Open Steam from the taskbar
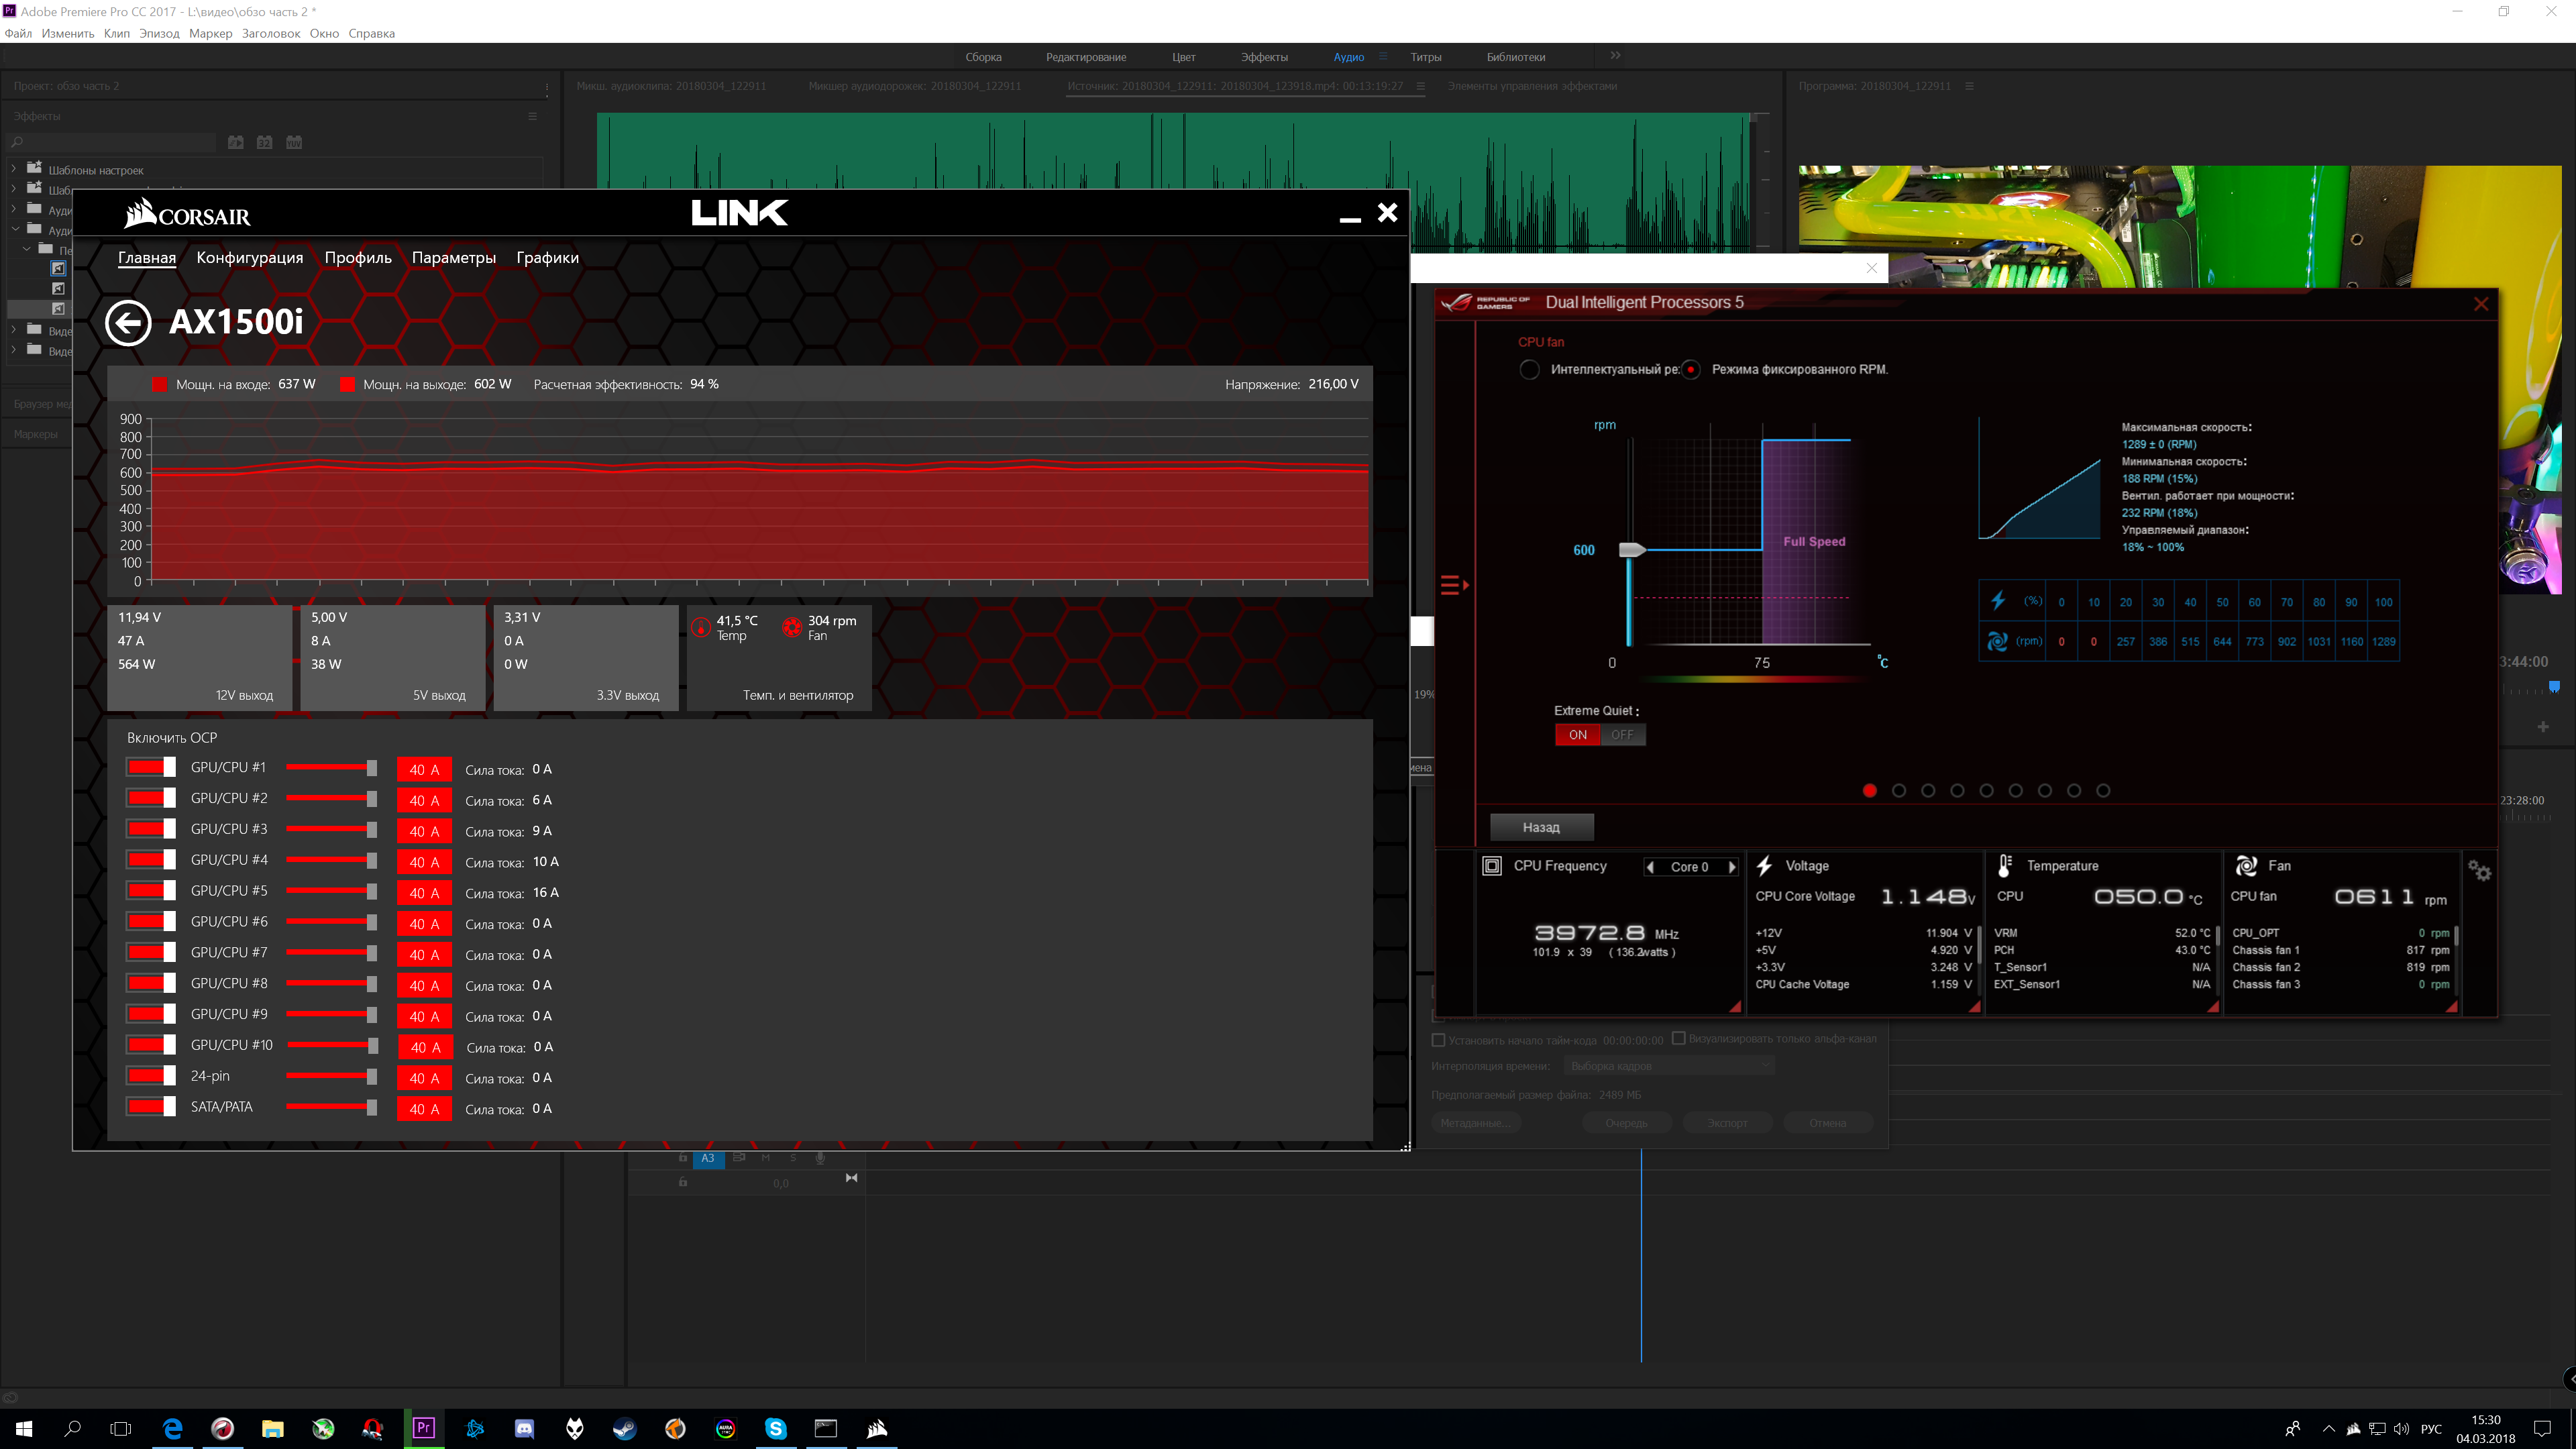The image size is (2576, 1449). [x=625, y=1428]
